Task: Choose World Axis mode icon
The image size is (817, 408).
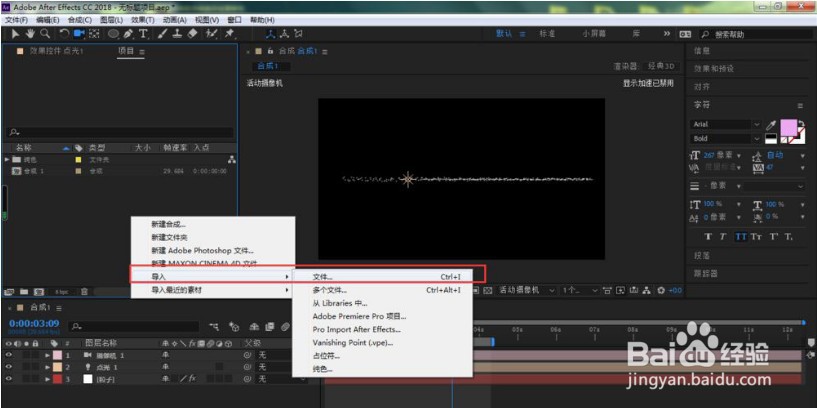Action: coord(284,34)
